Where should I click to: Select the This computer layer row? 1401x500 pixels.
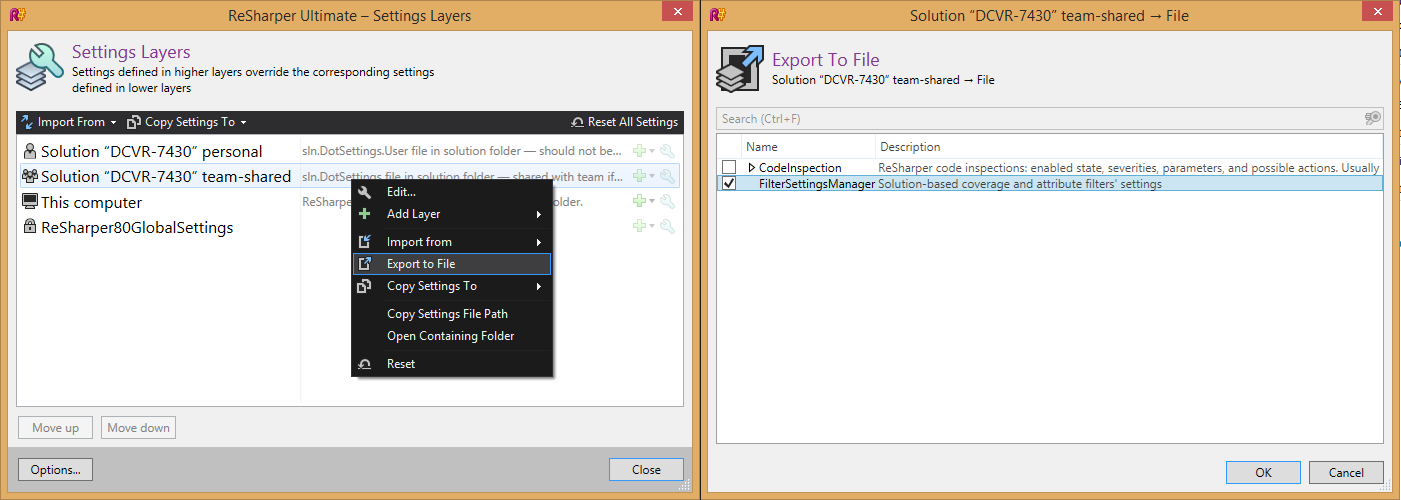[350, 202]
